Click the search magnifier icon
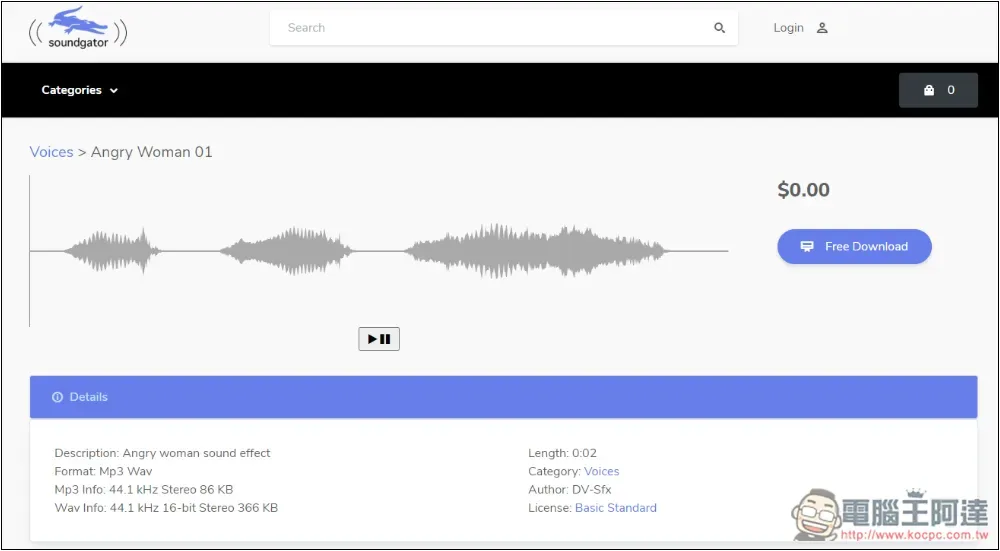1000x551 pixels. pyautogui.click(x=719, y=28)
